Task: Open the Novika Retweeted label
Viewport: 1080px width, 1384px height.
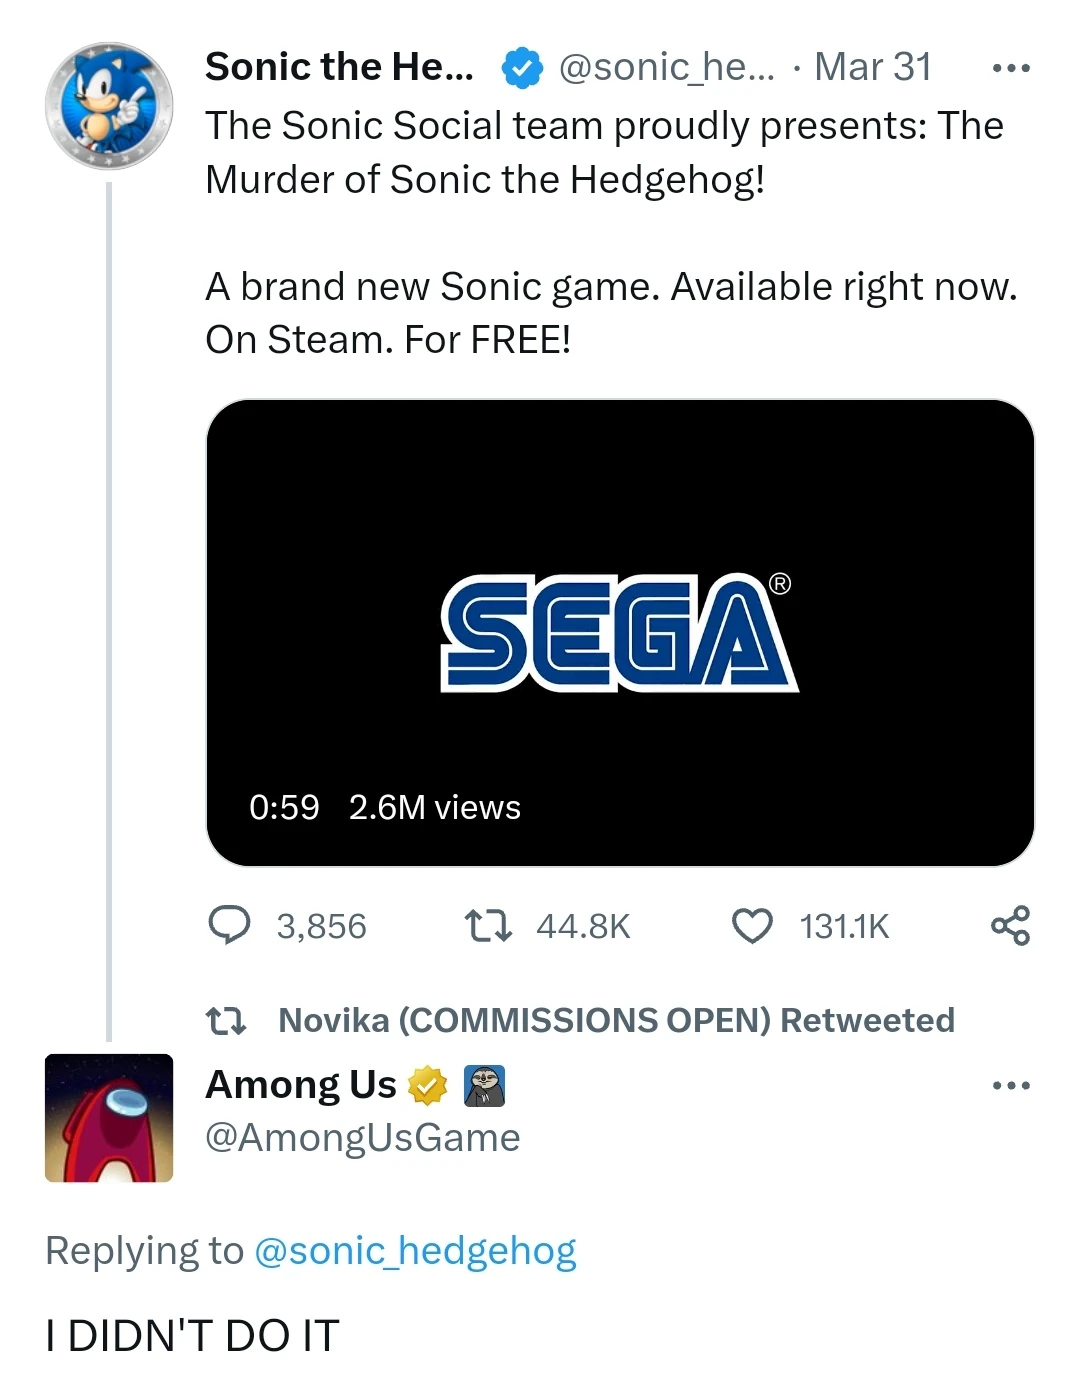Action: pyautogui.click(x=616, y=1020)
